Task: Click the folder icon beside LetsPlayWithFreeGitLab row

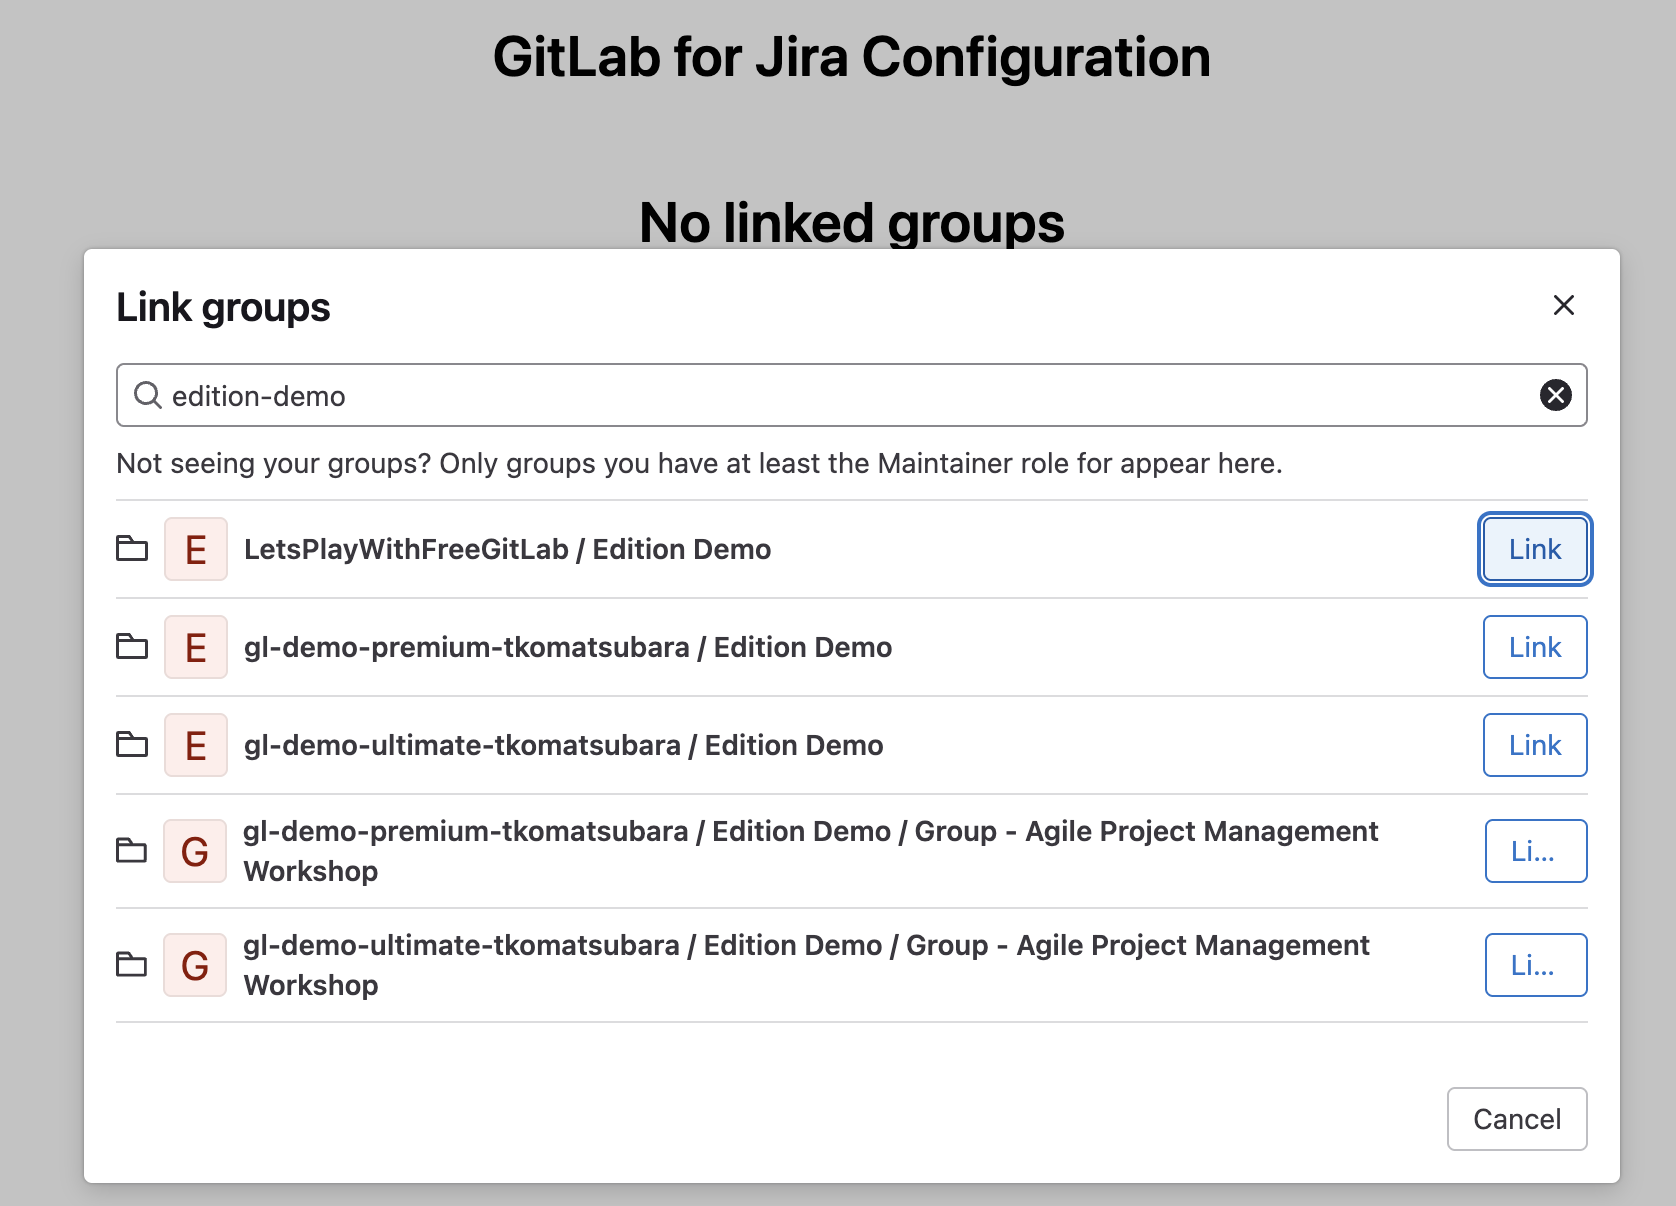Action: (132, 549)
